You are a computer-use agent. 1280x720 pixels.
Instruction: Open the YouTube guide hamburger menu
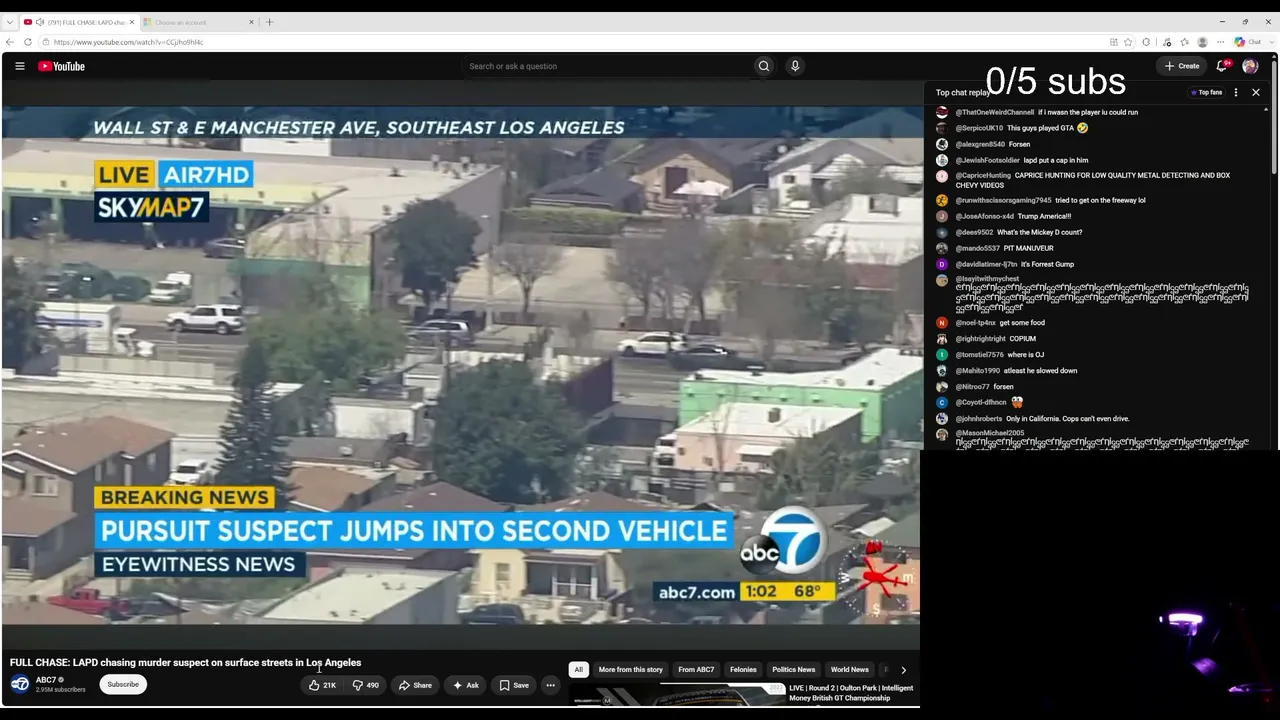click(19, 66)
